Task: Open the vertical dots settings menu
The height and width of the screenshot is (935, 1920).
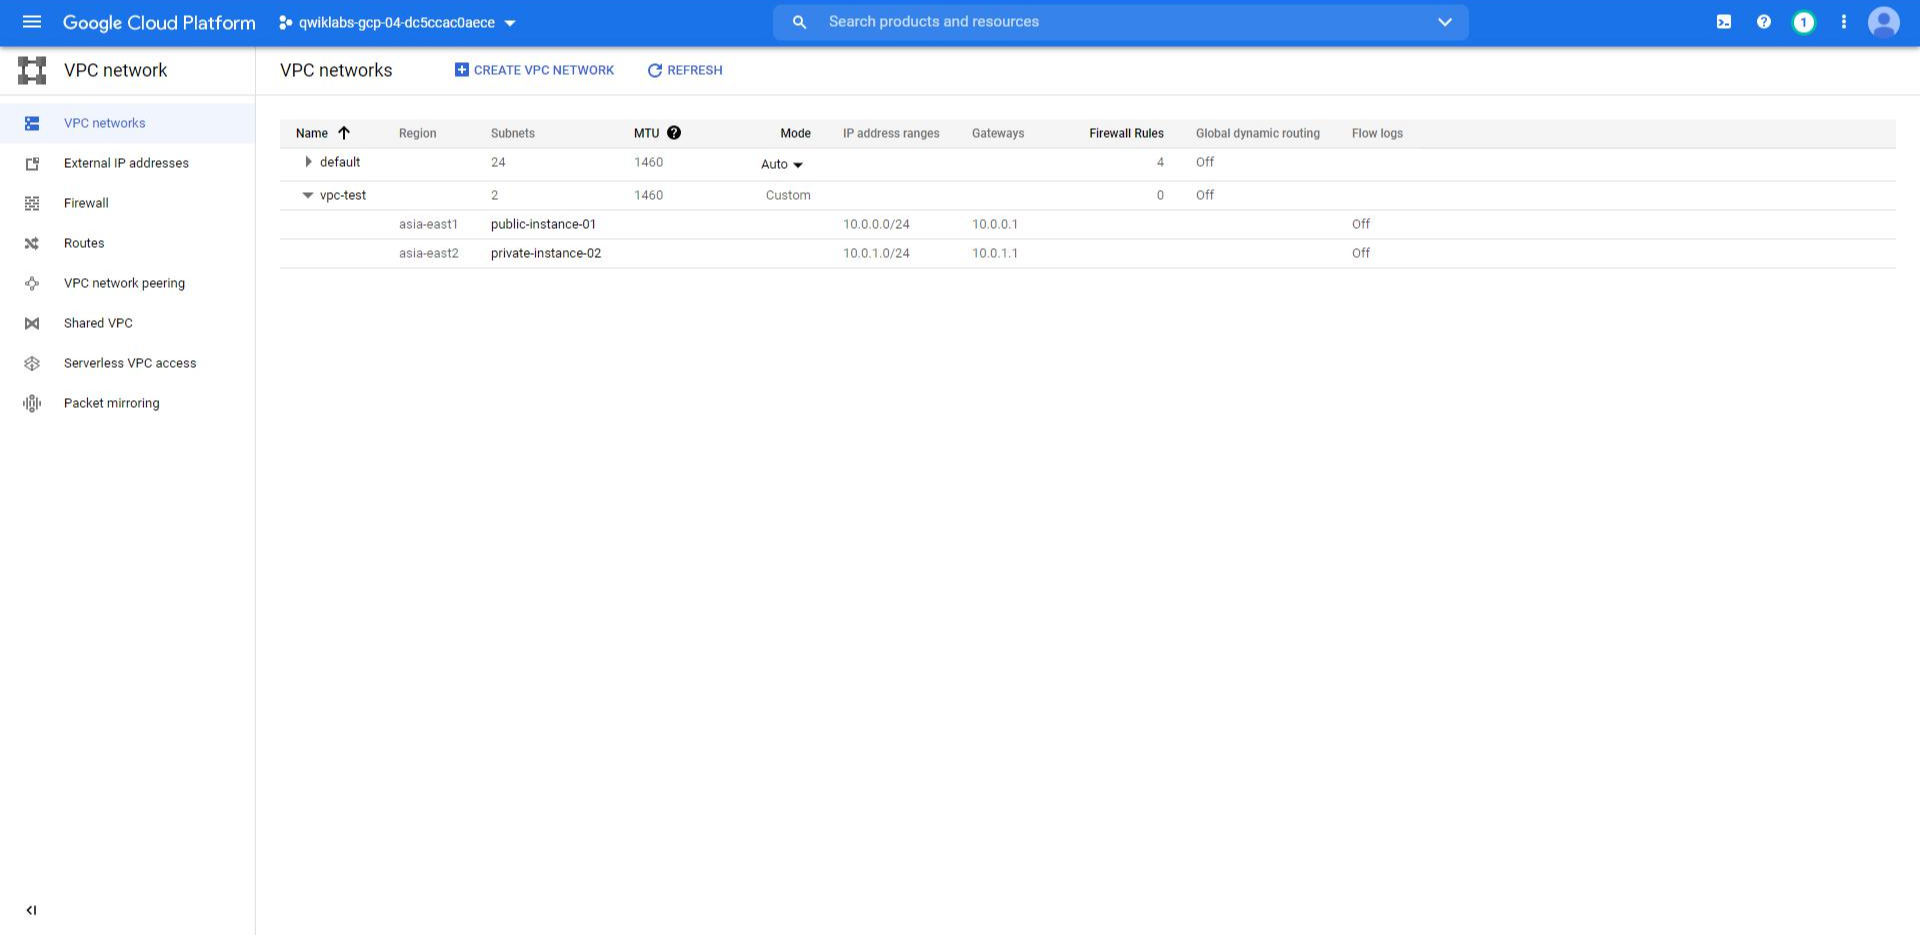Action: [1844, 22]
